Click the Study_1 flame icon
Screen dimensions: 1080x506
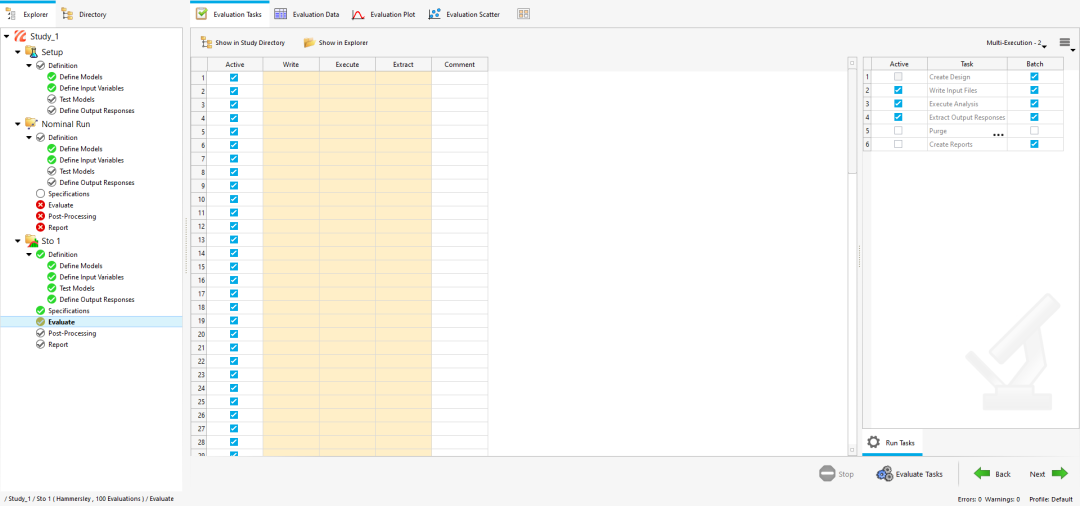[19, 36]
